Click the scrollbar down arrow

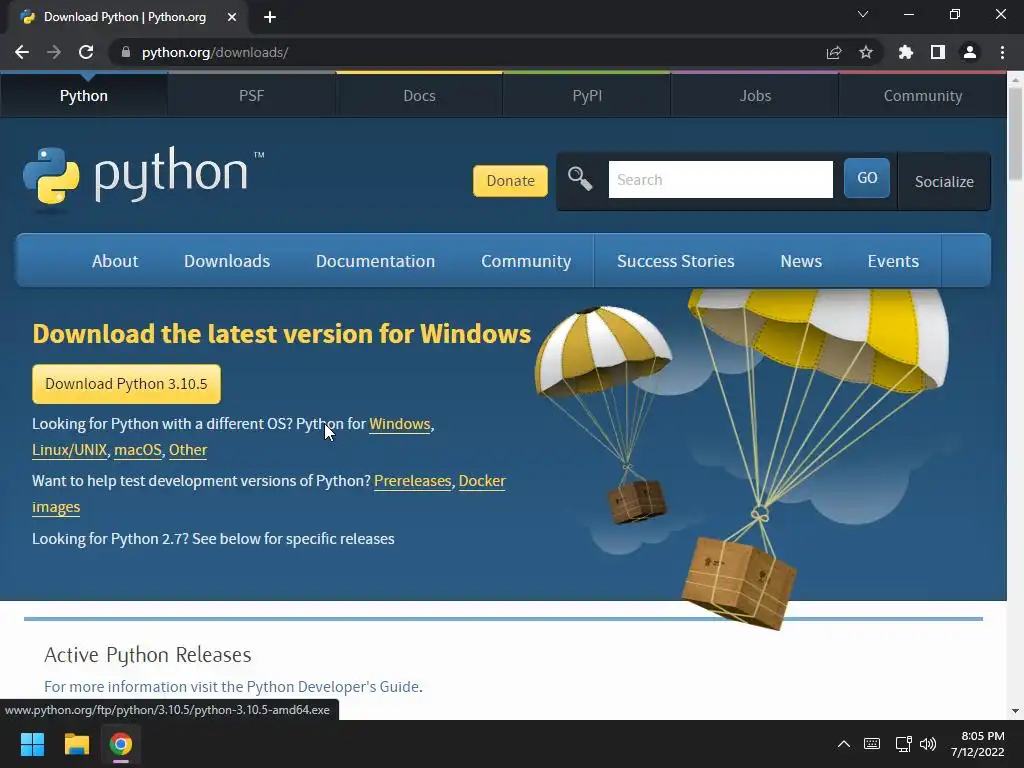[x=1015, y=711]
